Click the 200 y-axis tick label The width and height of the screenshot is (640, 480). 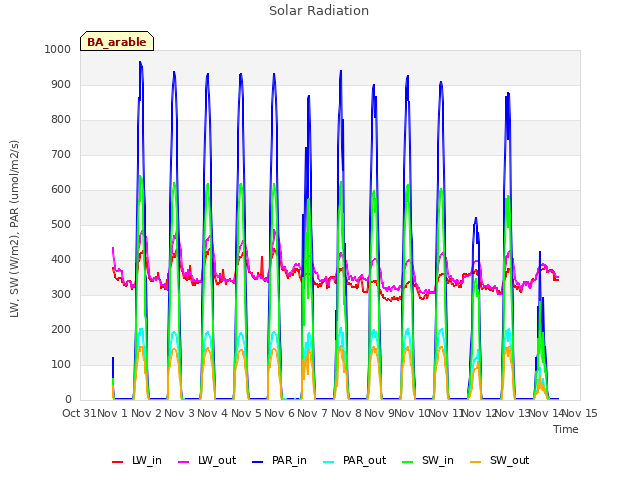point(61,329)
